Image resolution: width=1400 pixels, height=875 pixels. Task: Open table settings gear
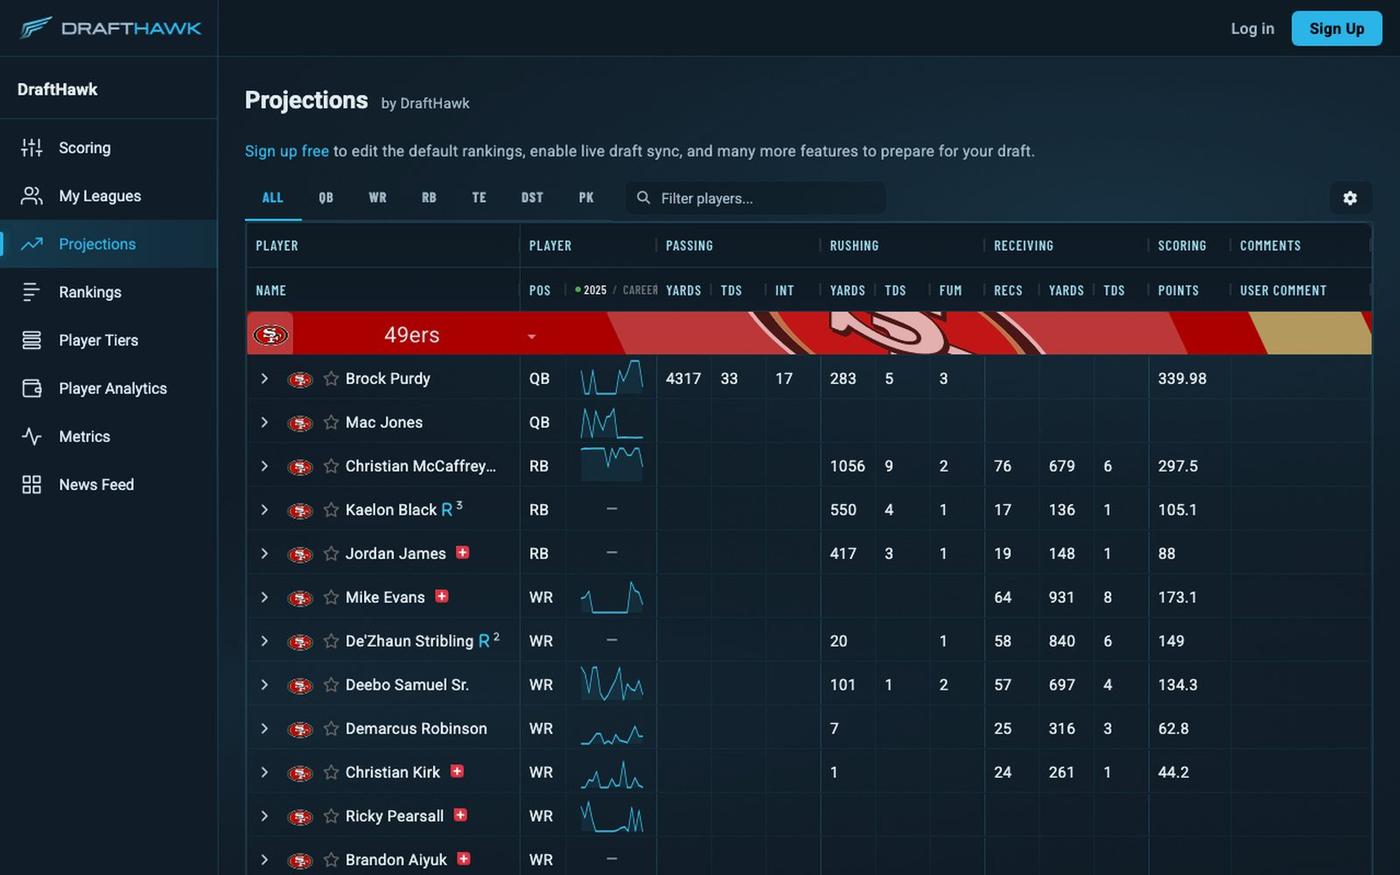[x=1350, y=198]
